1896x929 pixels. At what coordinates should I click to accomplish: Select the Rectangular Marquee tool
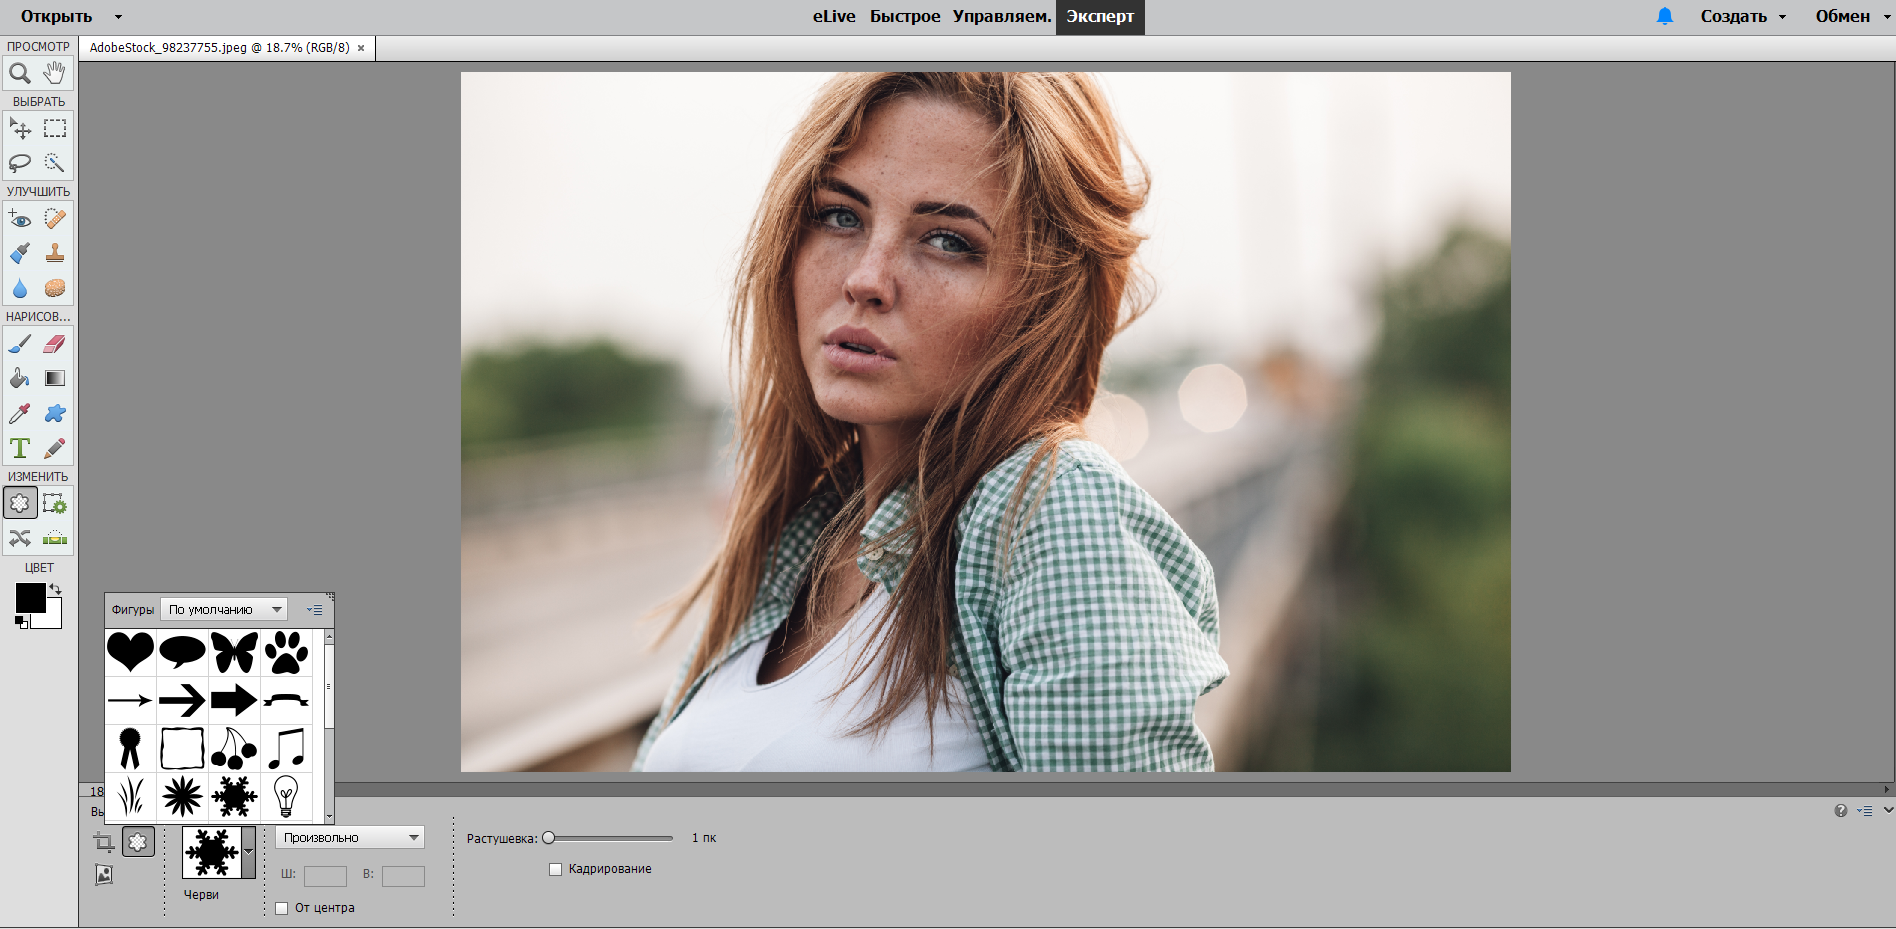point(55,128)
